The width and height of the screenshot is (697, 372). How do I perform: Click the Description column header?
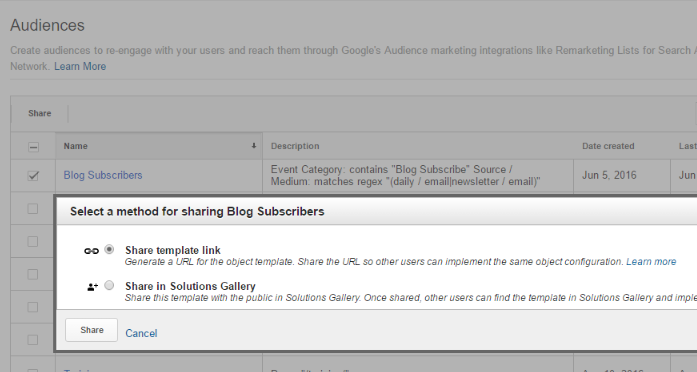coord(295,146)
